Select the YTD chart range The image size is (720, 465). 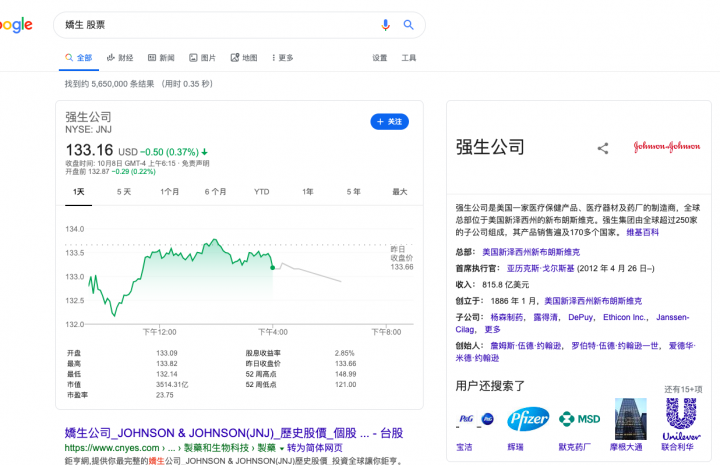[x=262, y=191]
